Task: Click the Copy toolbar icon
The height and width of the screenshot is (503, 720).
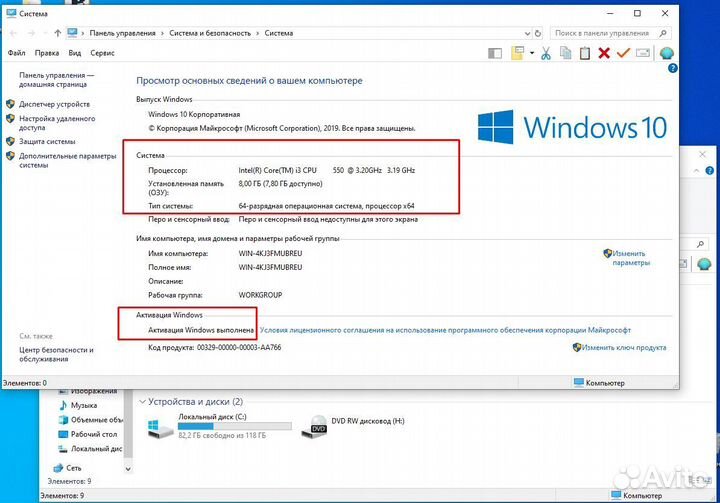Action: [x=566, y=53]
